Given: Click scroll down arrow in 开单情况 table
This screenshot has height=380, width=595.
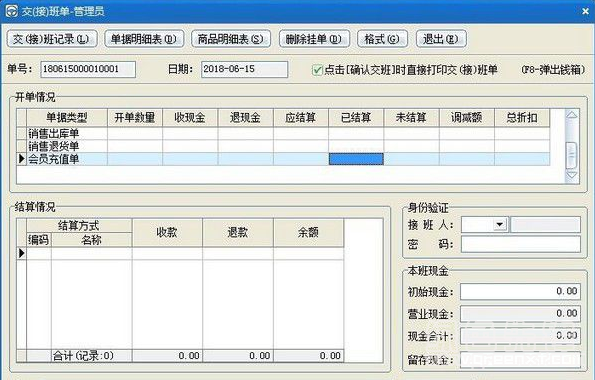Looking at the screenshot, I should click(571, 175).
